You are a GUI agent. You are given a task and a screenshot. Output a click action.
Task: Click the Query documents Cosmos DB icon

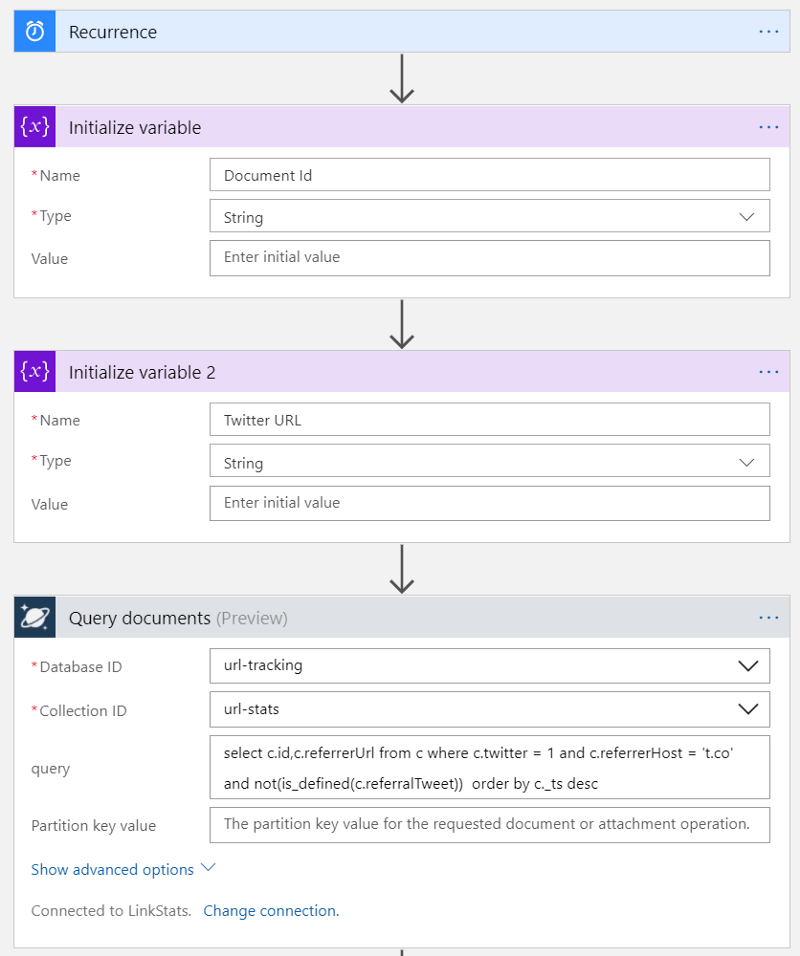34,617
